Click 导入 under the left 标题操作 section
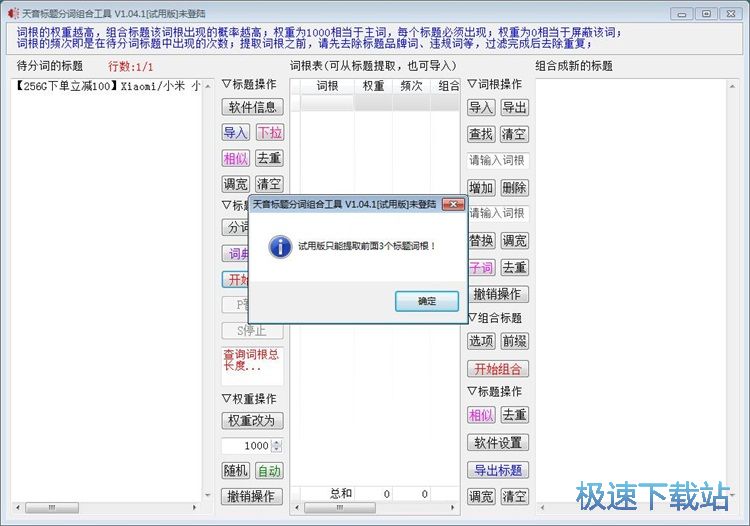The image size is (750, 526). coord(235,132)
